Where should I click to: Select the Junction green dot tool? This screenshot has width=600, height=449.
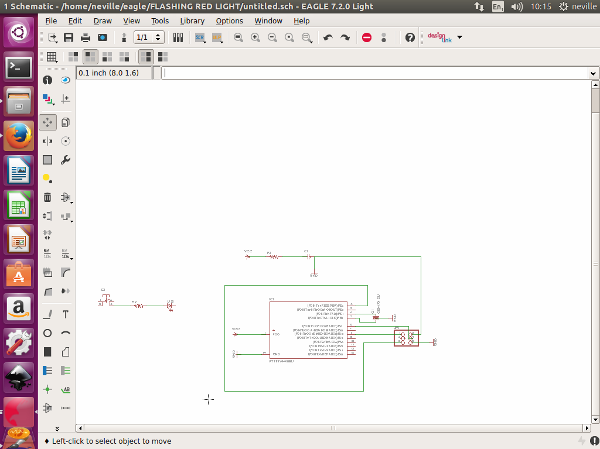pos(47,389)
